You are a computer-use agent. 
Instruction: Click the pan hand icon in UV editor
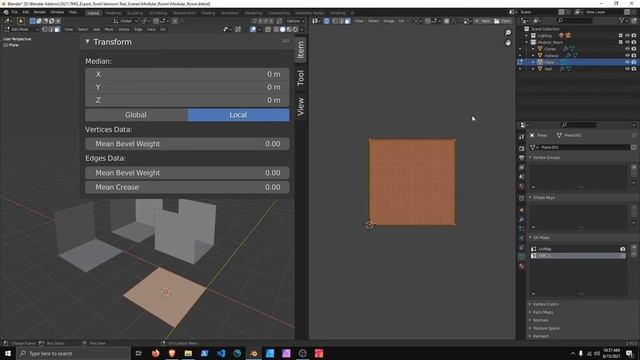click(508, 42)
